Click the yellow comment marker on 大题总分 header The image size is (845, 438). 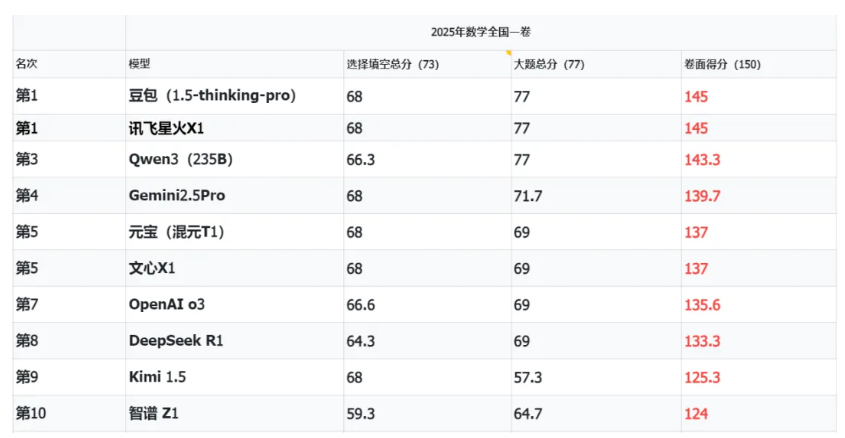tap(508, 53)
